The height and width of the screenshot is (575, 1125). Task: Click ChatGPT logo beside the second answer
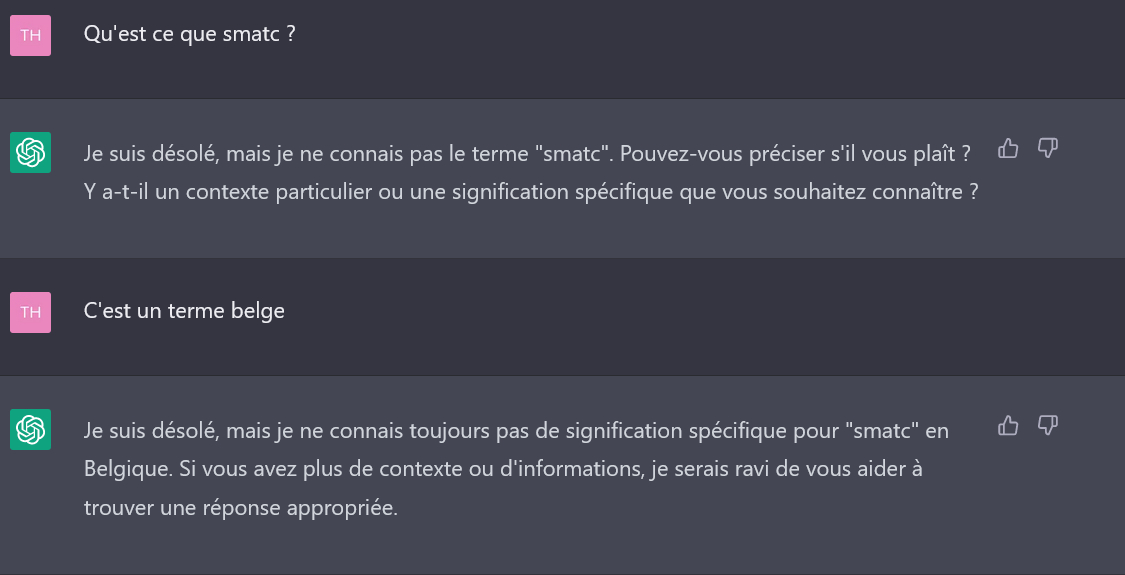coord(30,430)
